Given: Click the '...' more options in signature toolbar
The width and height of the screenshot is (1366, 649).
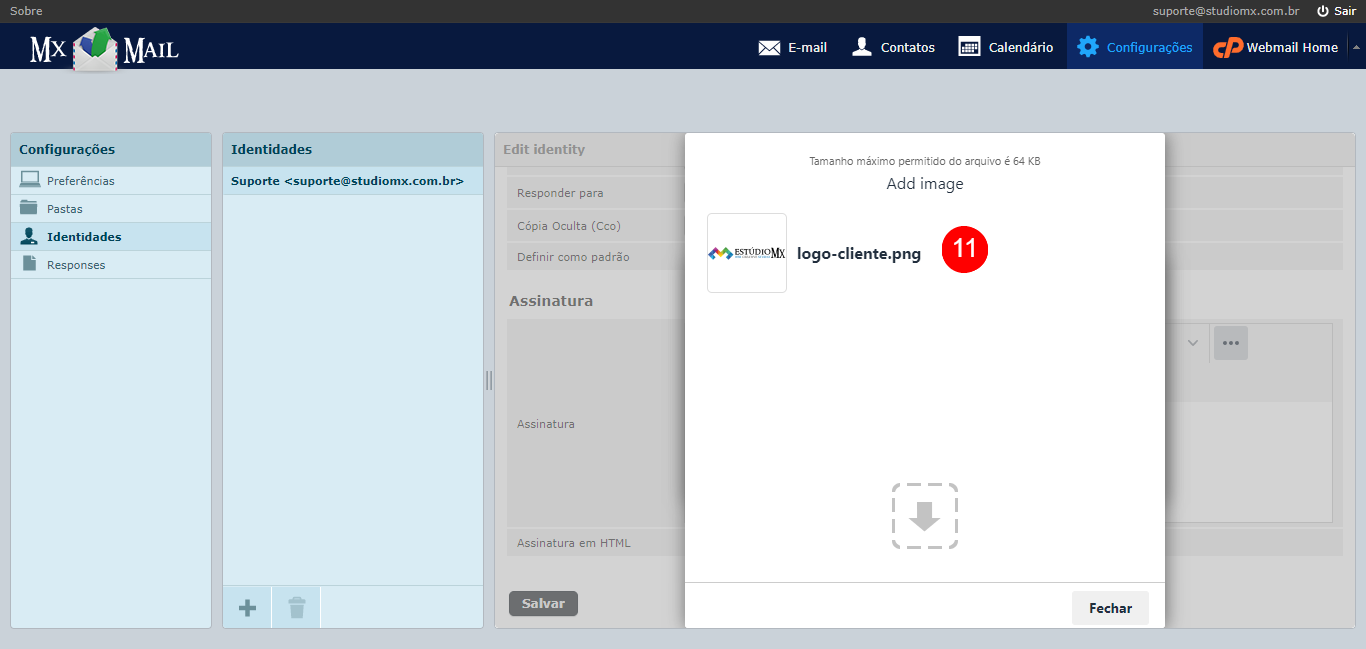Looking at the screenshot, I should point(1231,342).
